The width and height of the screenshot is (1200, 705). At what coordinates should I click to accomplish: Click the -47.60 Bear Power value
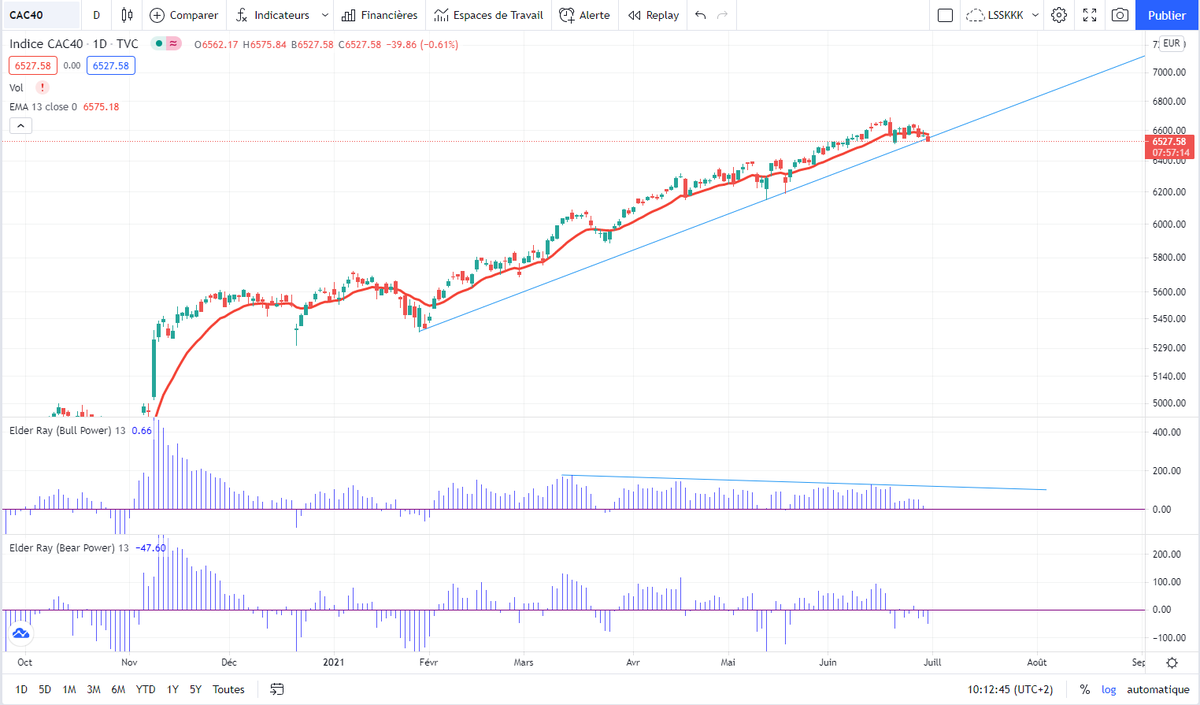coord(150,548)
